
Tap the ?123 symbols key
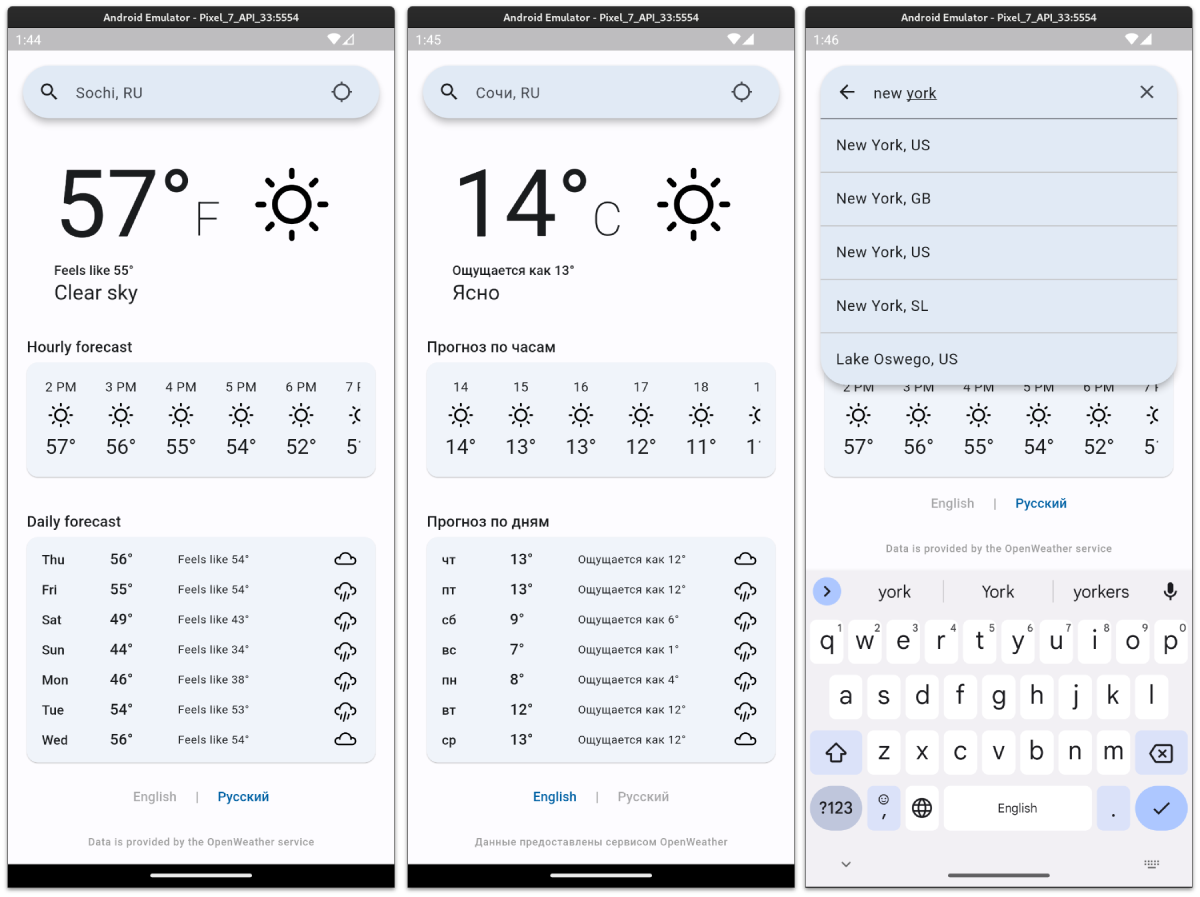[836, 808]
